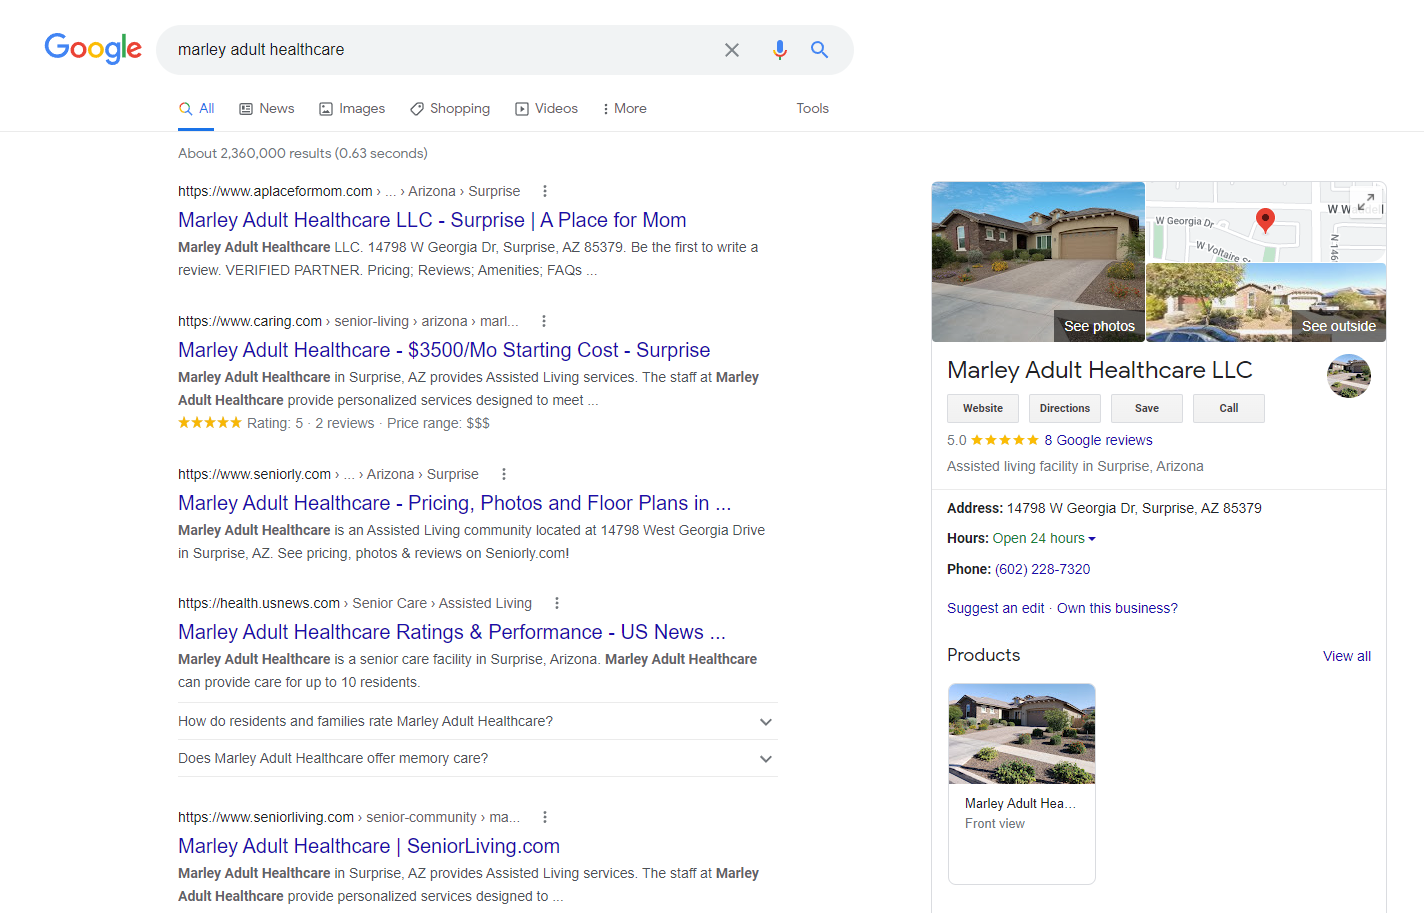Image resolution: width=1424 pixels, height=913 pixels.
Task: Click the Call button
Action: tap(1229, 408)
